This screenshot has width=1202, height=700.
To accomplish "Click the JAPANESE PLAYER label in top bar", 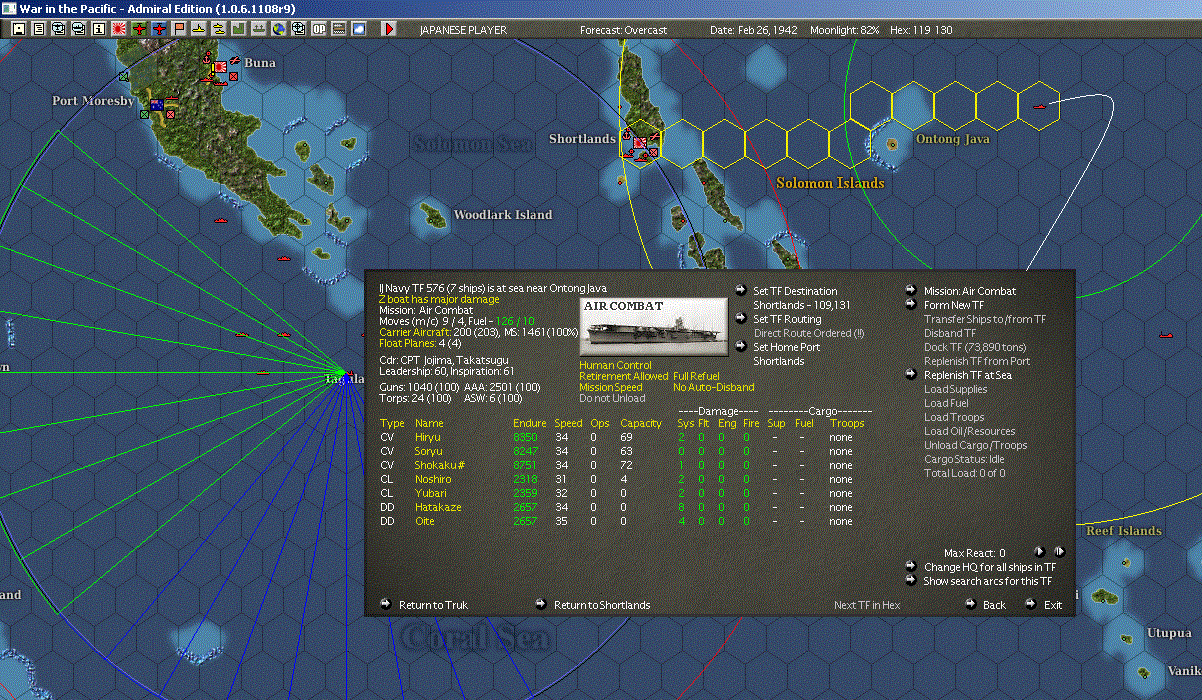I will [x=463, y=30].
